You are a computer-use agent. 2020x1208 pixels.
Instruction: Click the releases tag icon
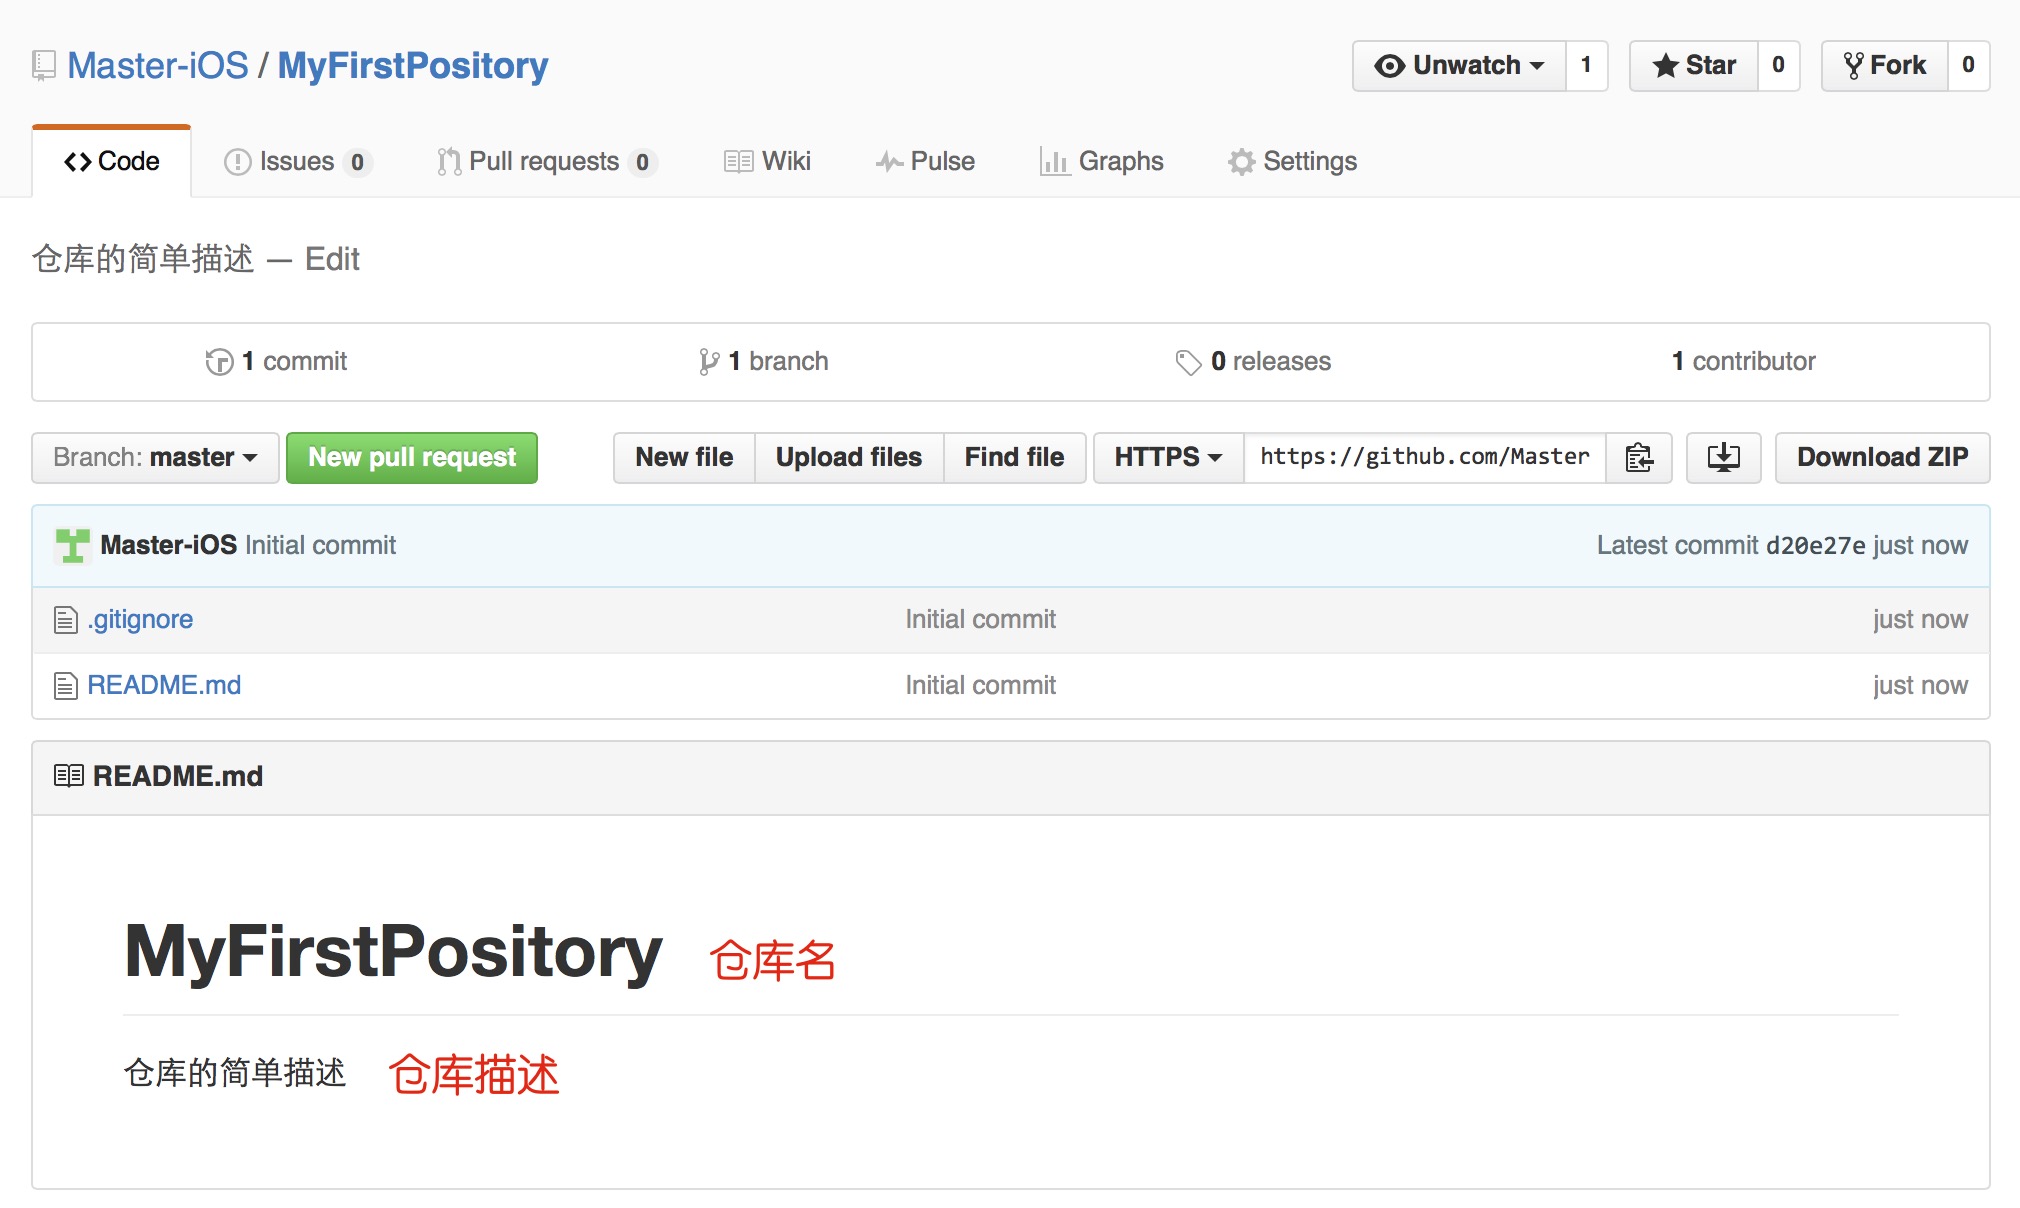(1188, 362)
